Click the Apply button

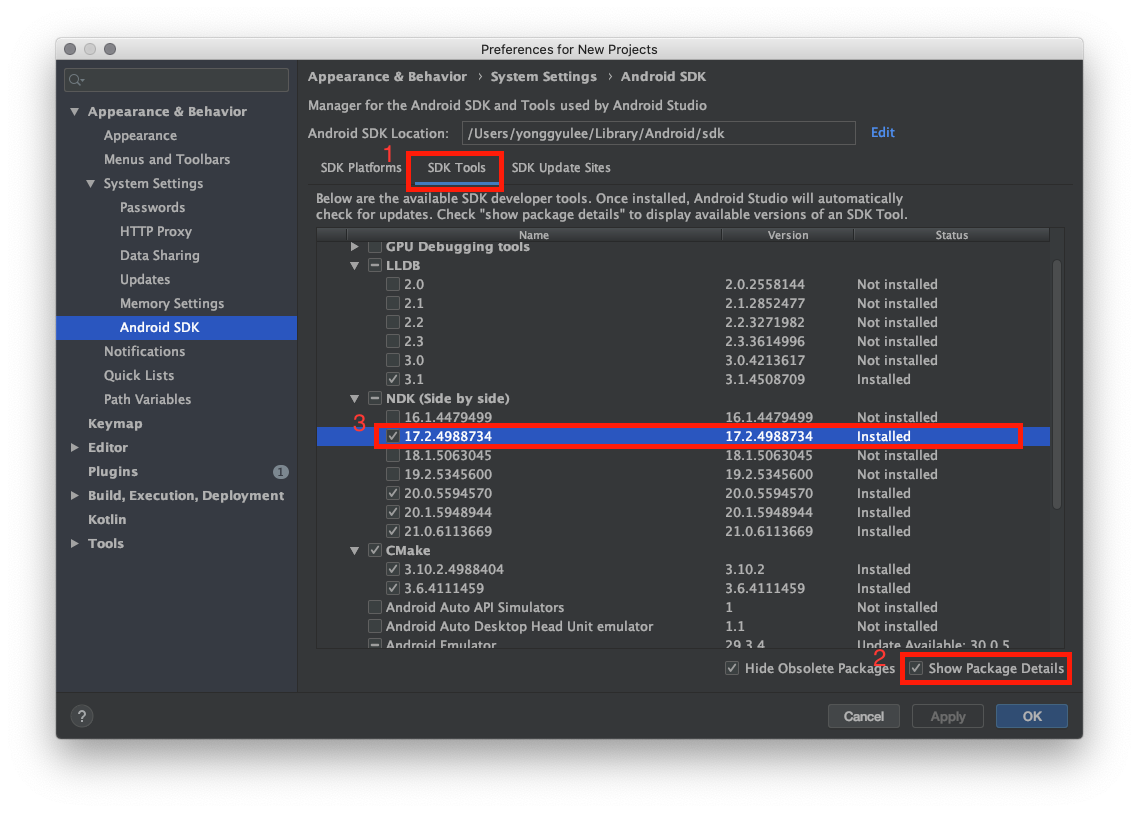pos(948,716)
